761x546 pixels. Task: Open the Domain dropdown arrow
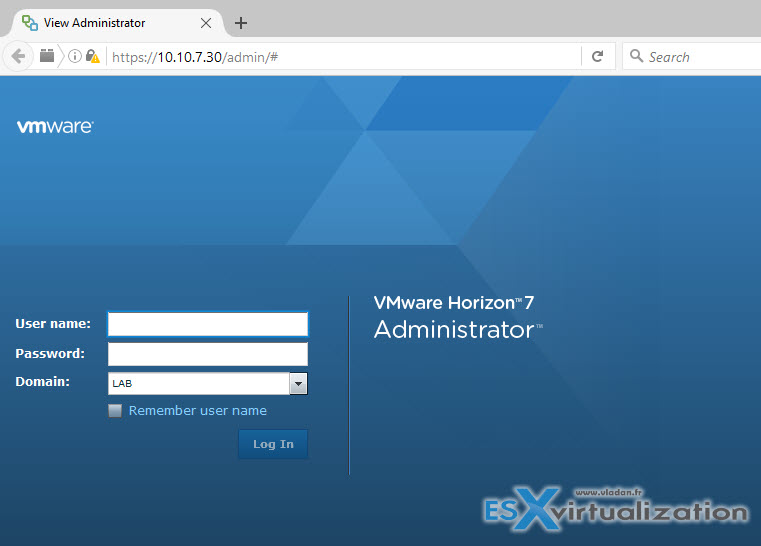(x=298, y=383)
